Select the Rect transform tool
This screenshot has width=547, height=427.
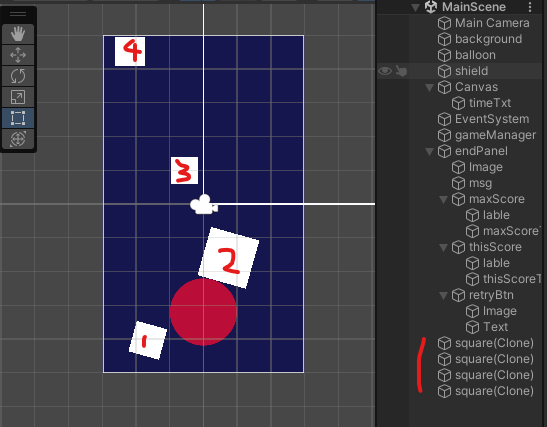click(18, 118)
